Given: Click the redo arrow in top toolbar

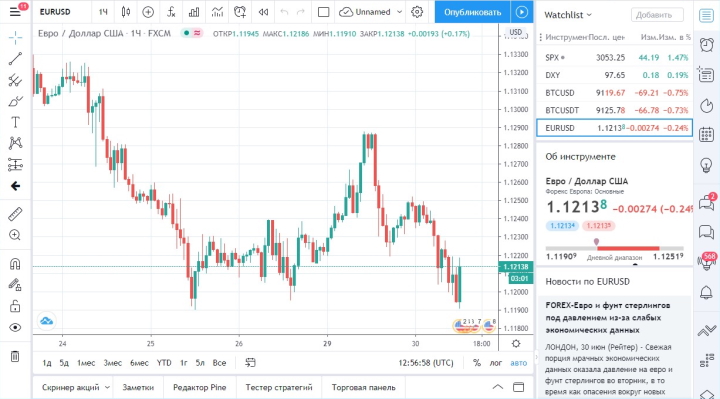Looking at the screenshot, I should pyautogui.click(x=301, y=12).
